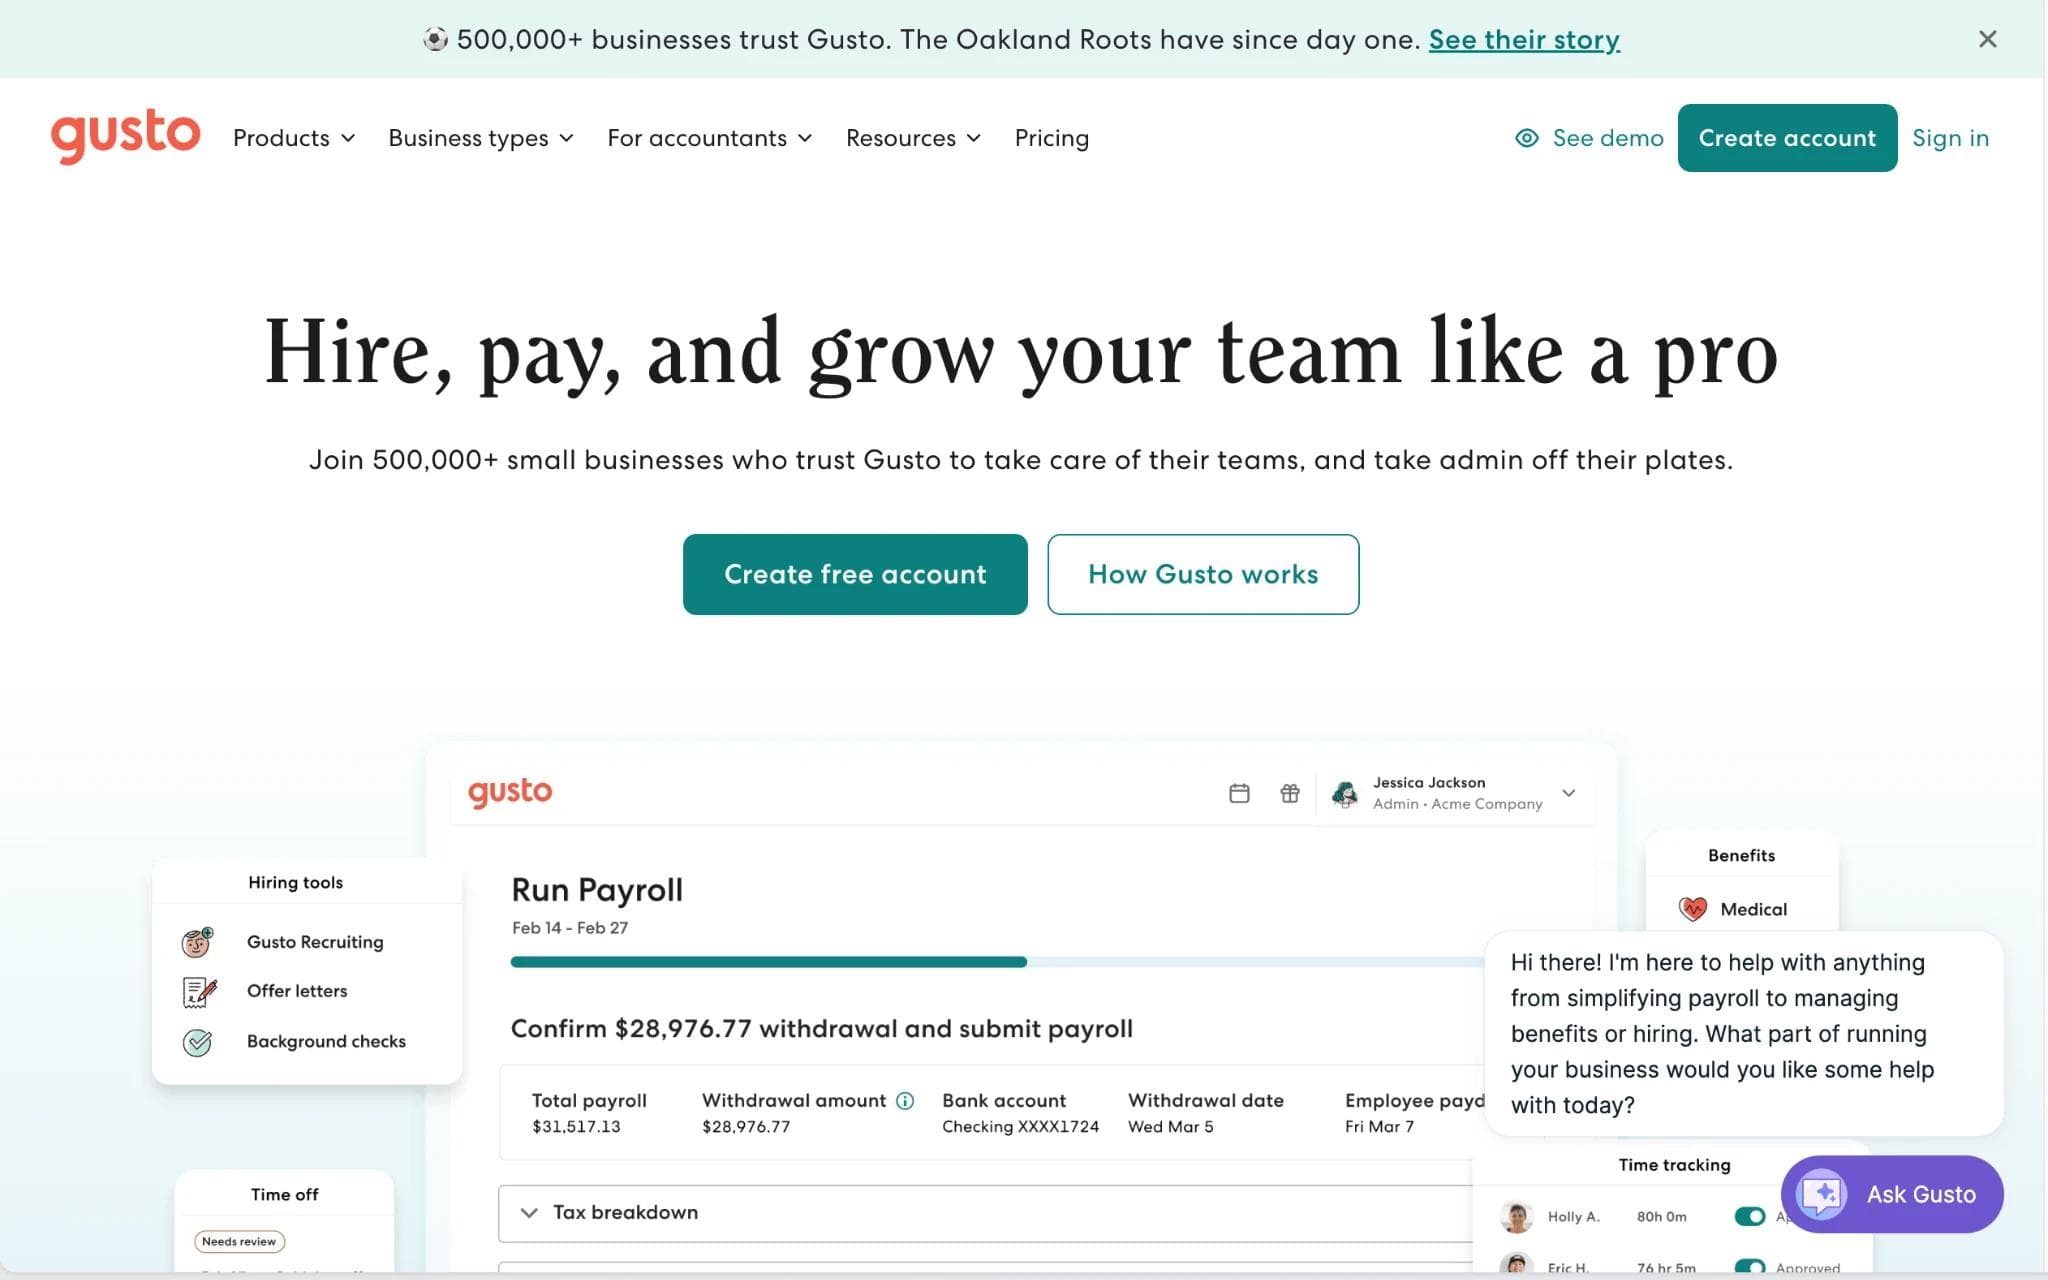Click the $28,976.77 withdrawal amount value

[746, 1127]
